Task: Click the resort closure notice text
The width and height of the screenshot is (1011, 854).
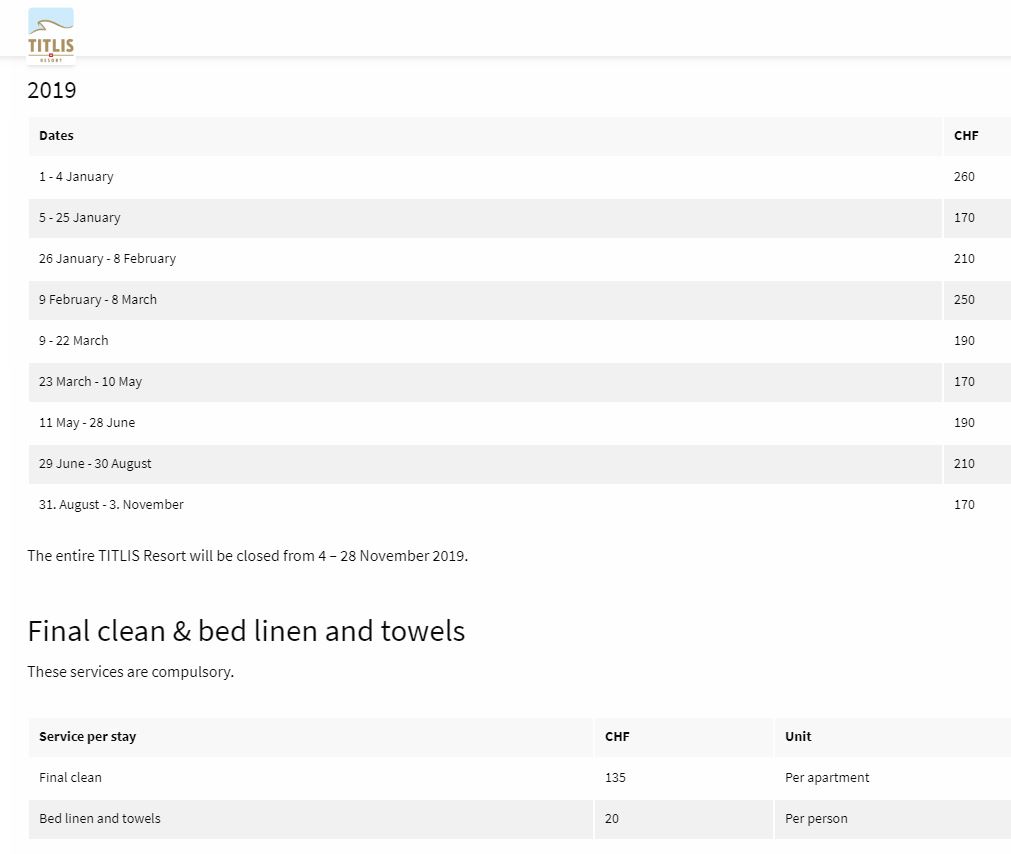Action: coord(247,556)
